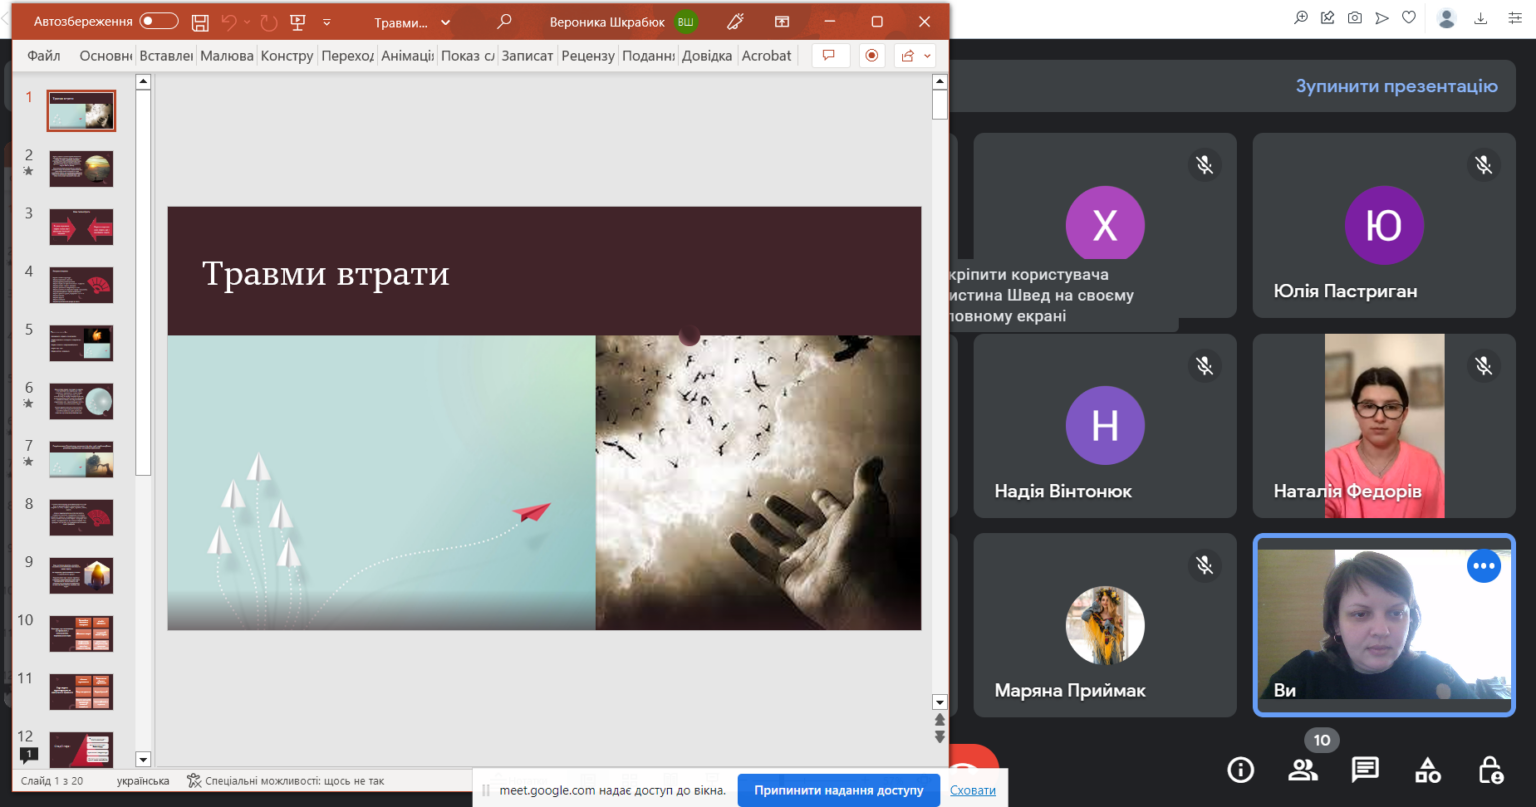This screenshot has width=1536, height=807.
Task: Open more options on your own video tile
Action: coord(1484,566)
